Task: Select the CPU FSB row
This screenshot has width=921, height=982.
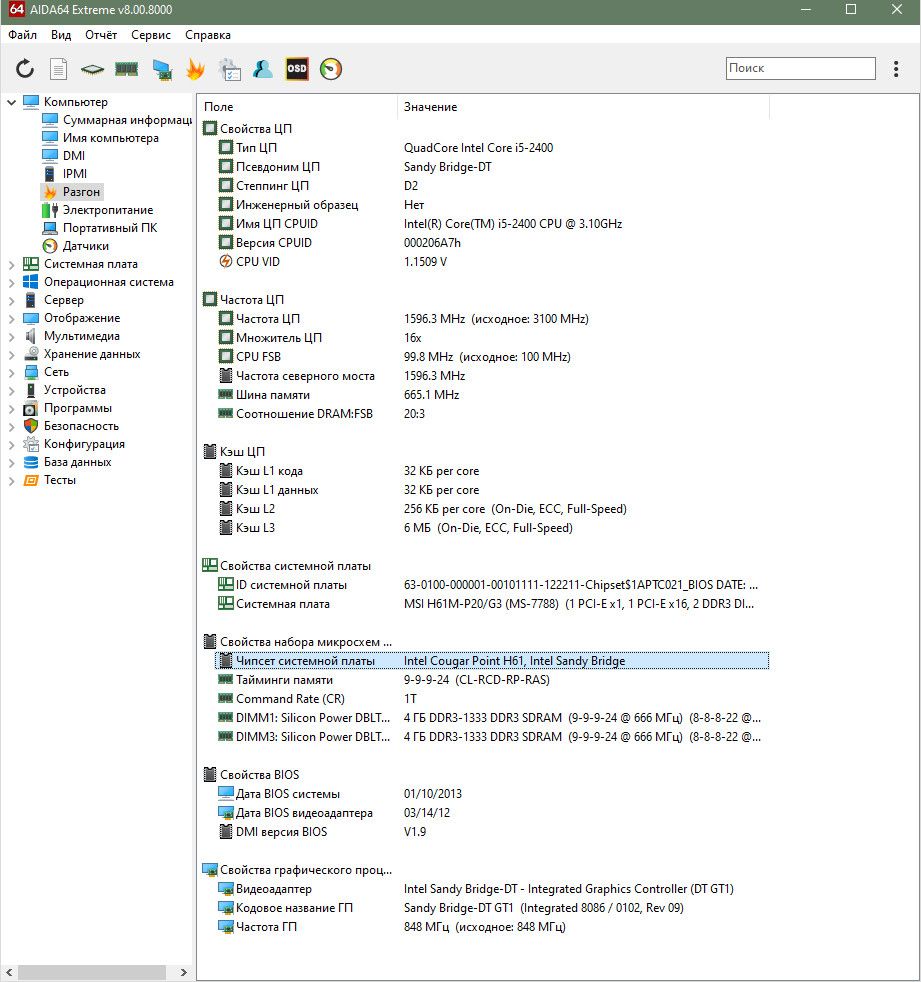Action: point(492,357)
